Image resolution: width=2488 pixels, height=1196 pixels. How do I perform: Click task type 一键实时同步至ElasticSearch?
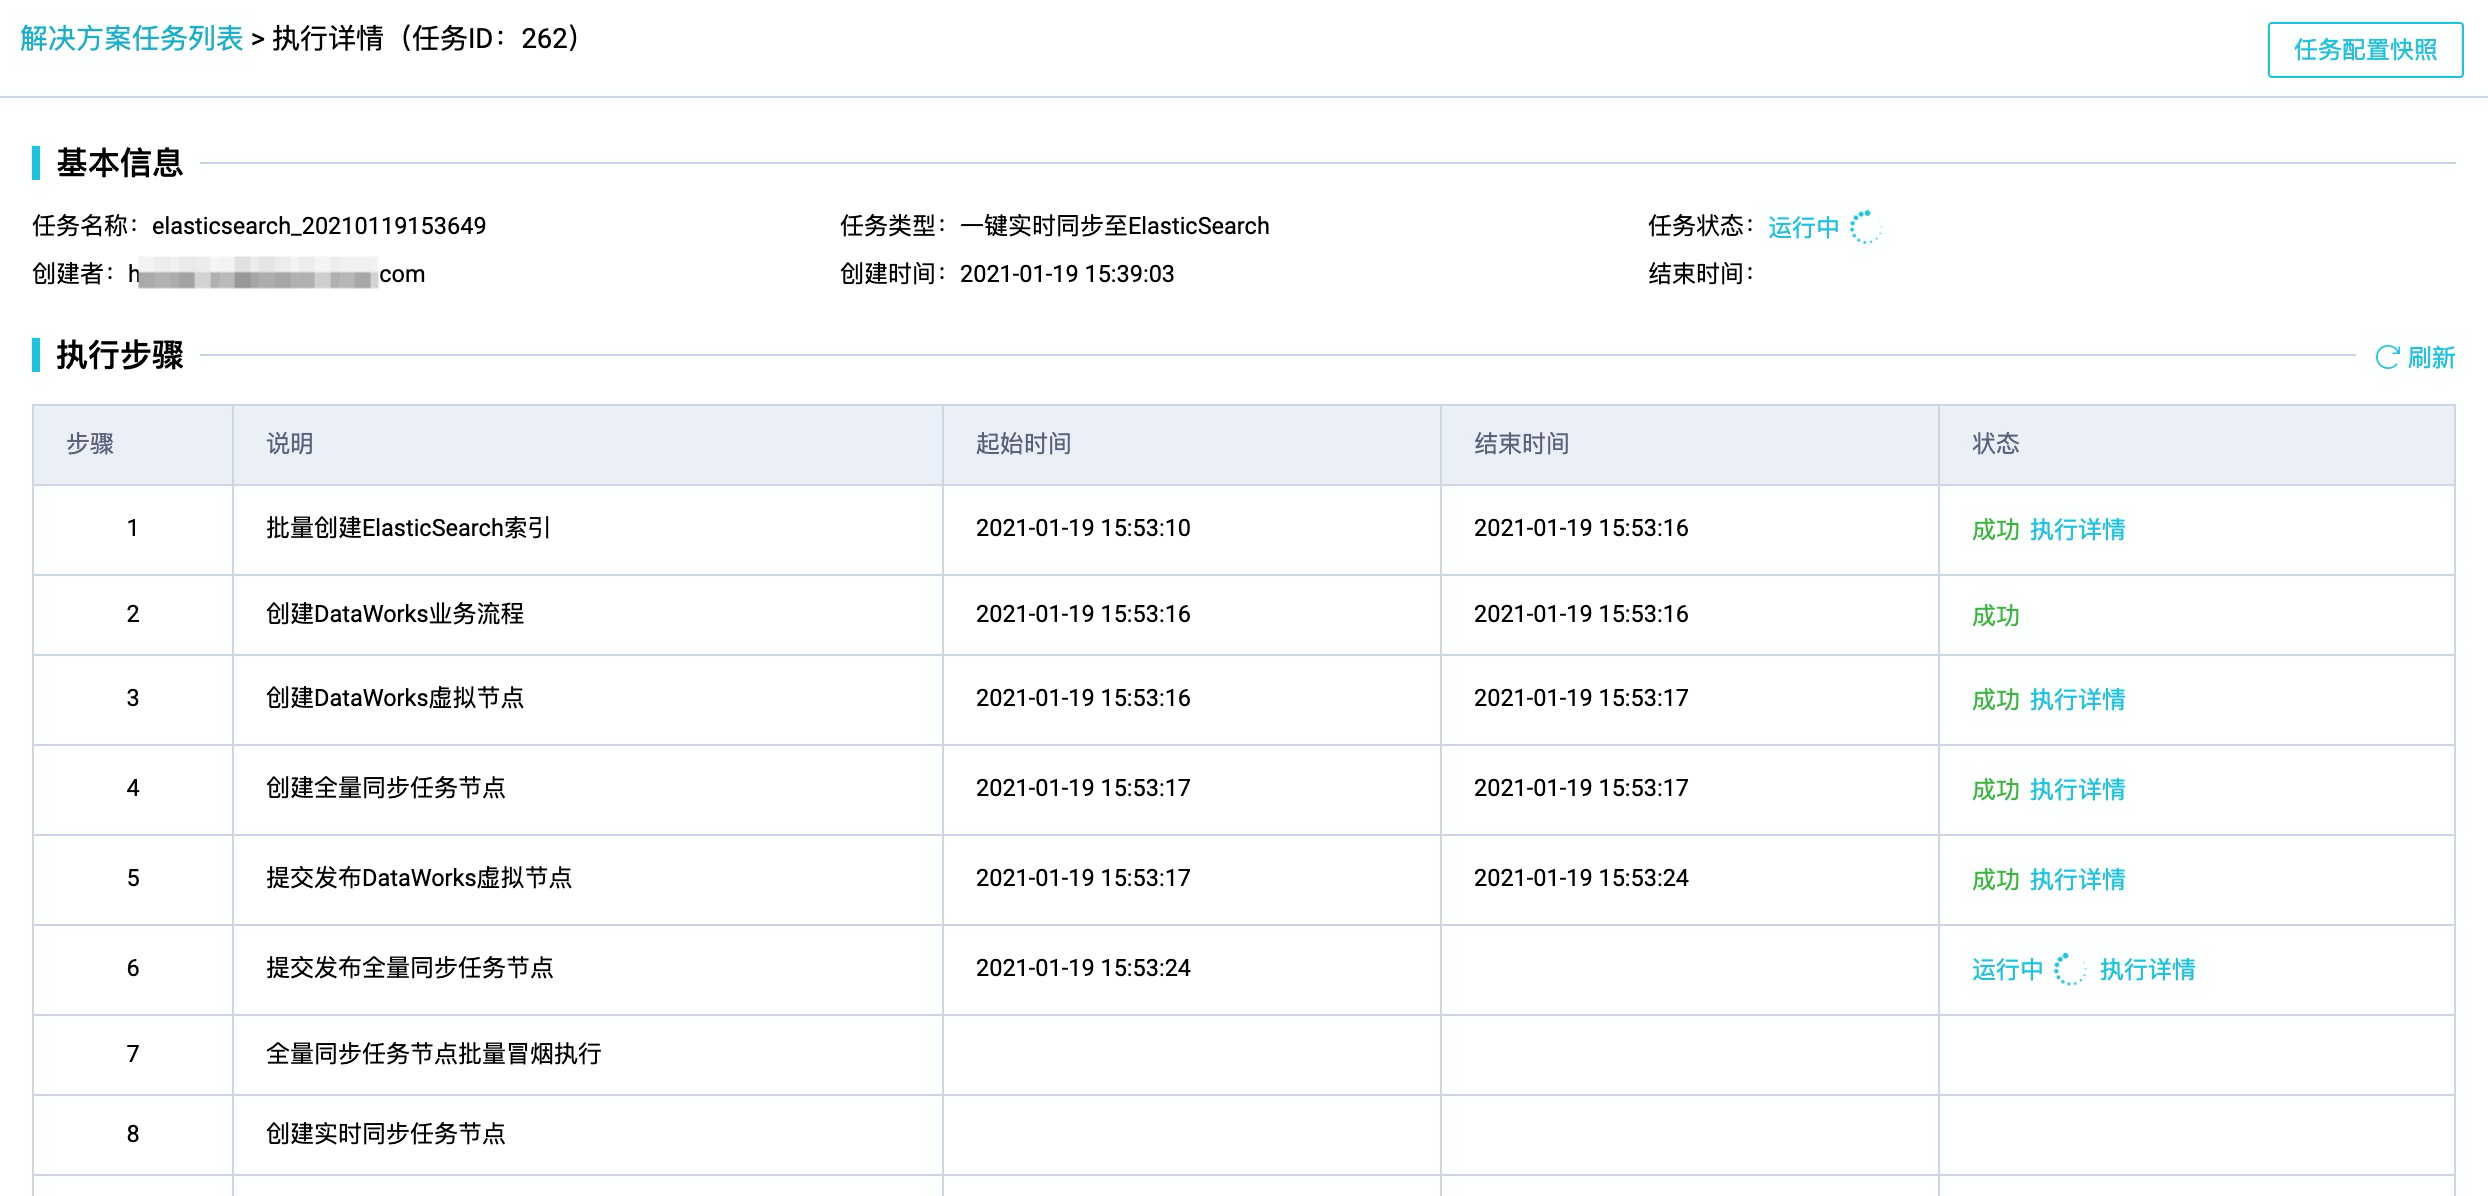click(1115, 226)
